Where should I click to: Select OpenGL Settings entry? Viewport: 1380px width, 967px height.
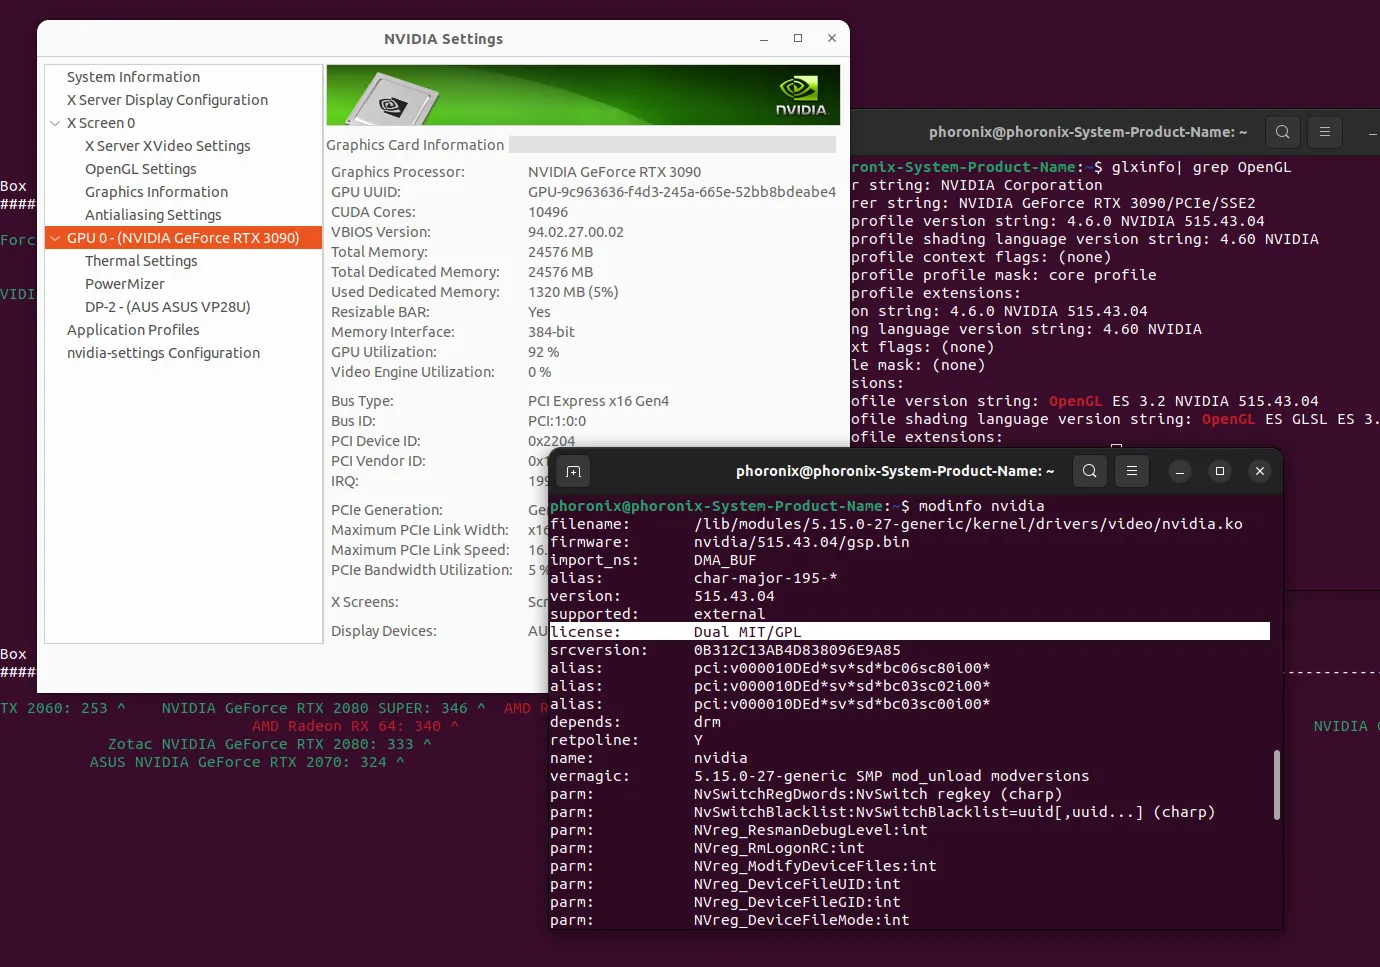pyautogui.click(x=140, y=169)
